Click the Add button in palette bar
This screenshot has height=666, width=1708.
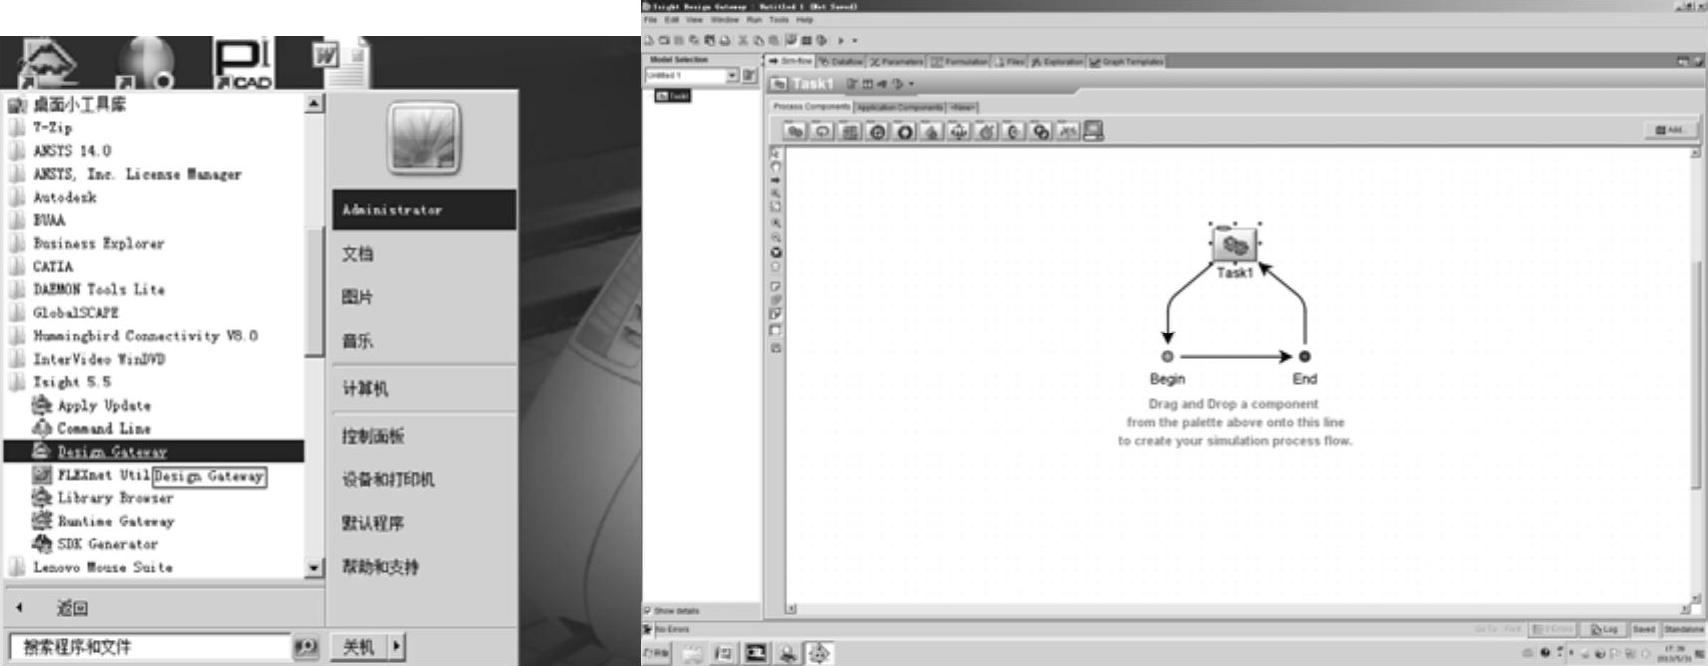click(1670, 130)
